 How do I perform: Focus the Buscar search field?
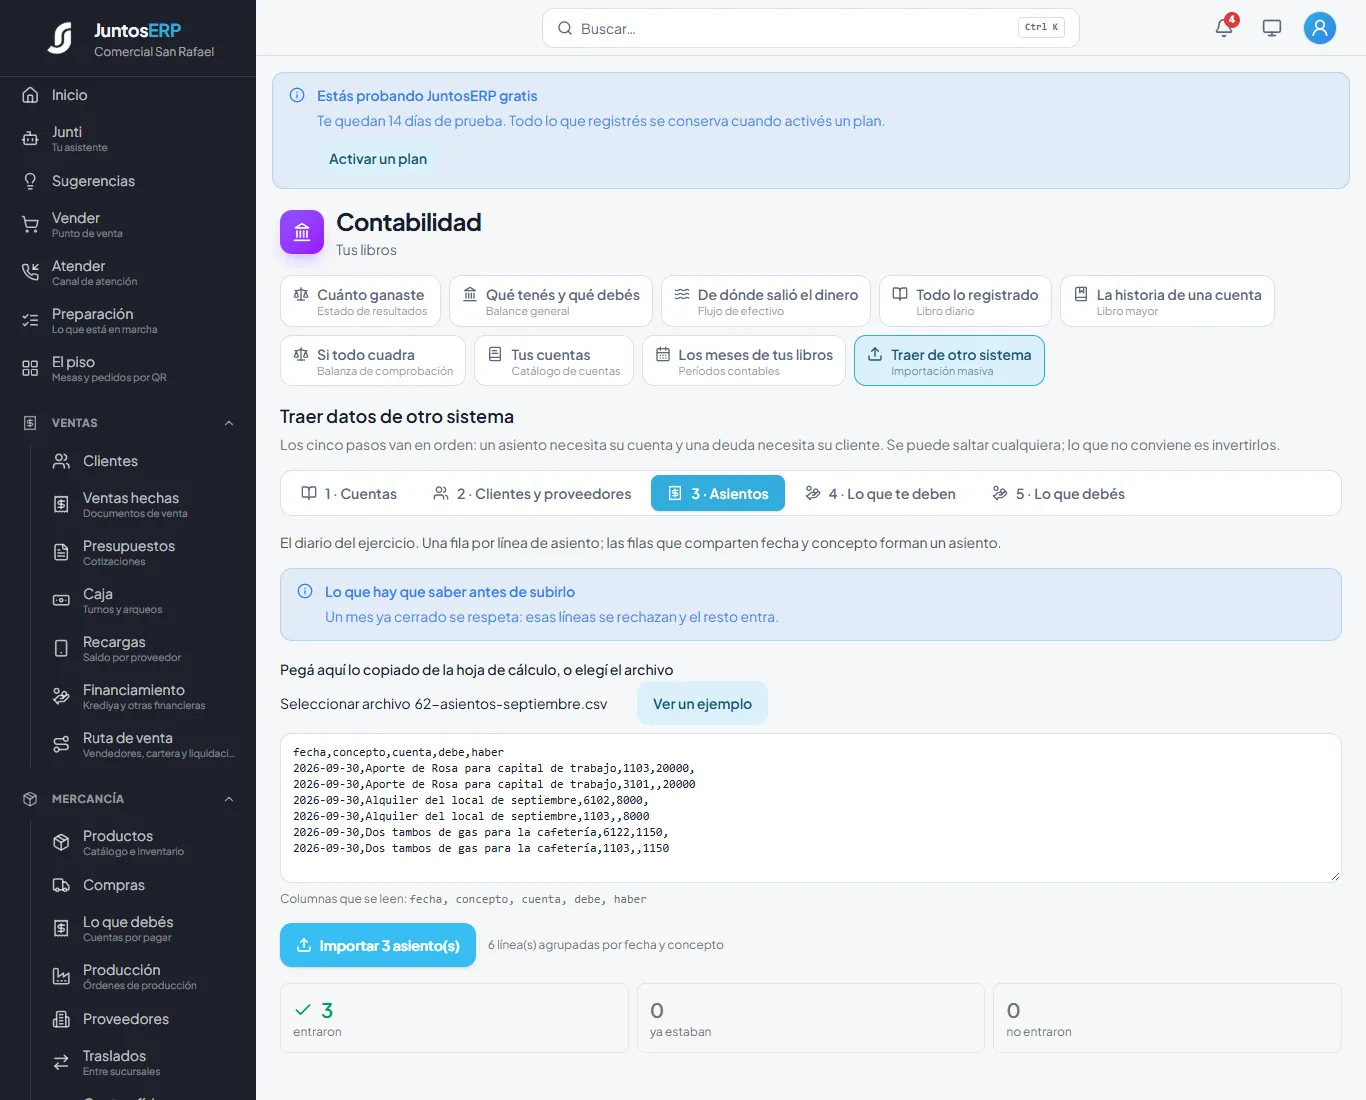click(x=810, y=28)
